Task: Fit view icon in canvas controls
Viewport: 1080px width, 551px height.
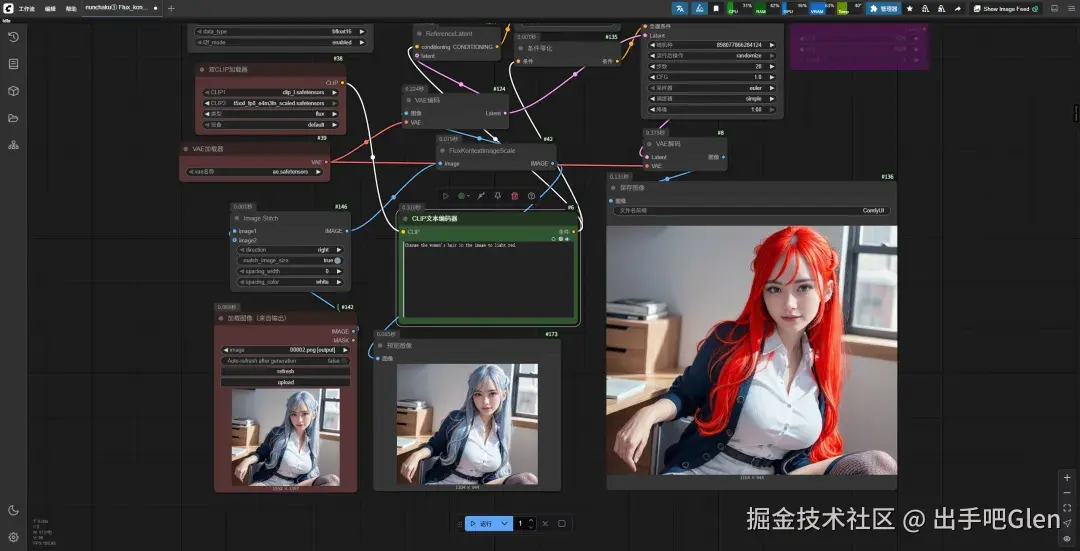Action: coord(1067,508)
